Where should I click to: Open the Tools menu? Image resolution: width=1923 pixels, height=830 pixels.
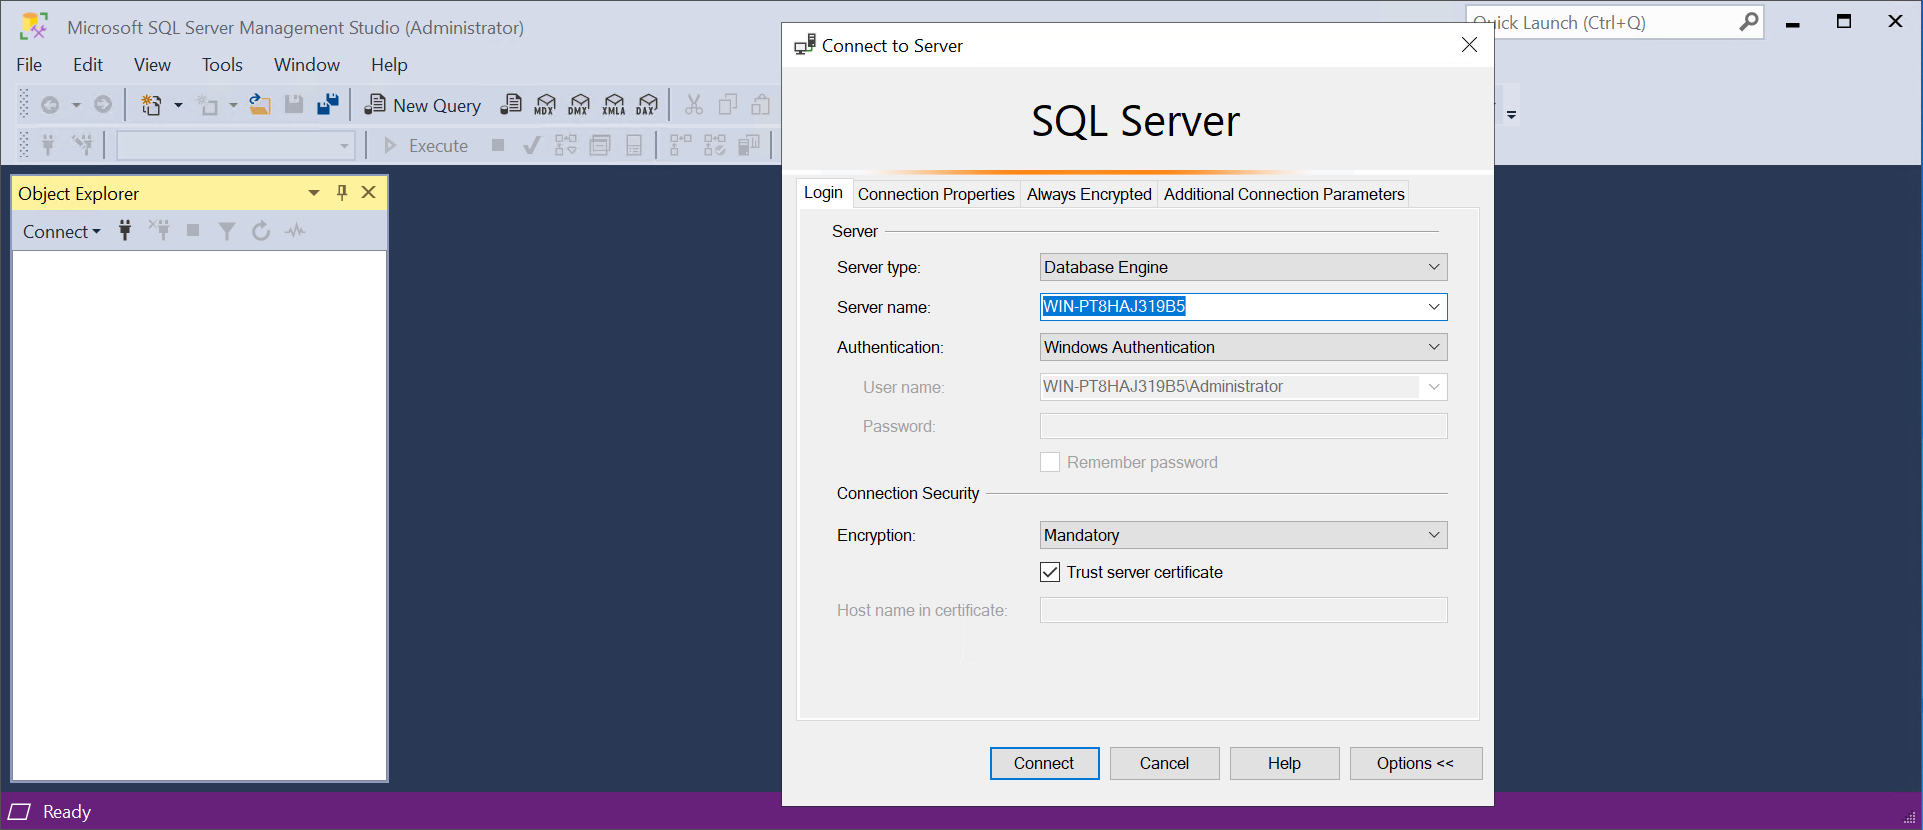[x=222, y=65]
